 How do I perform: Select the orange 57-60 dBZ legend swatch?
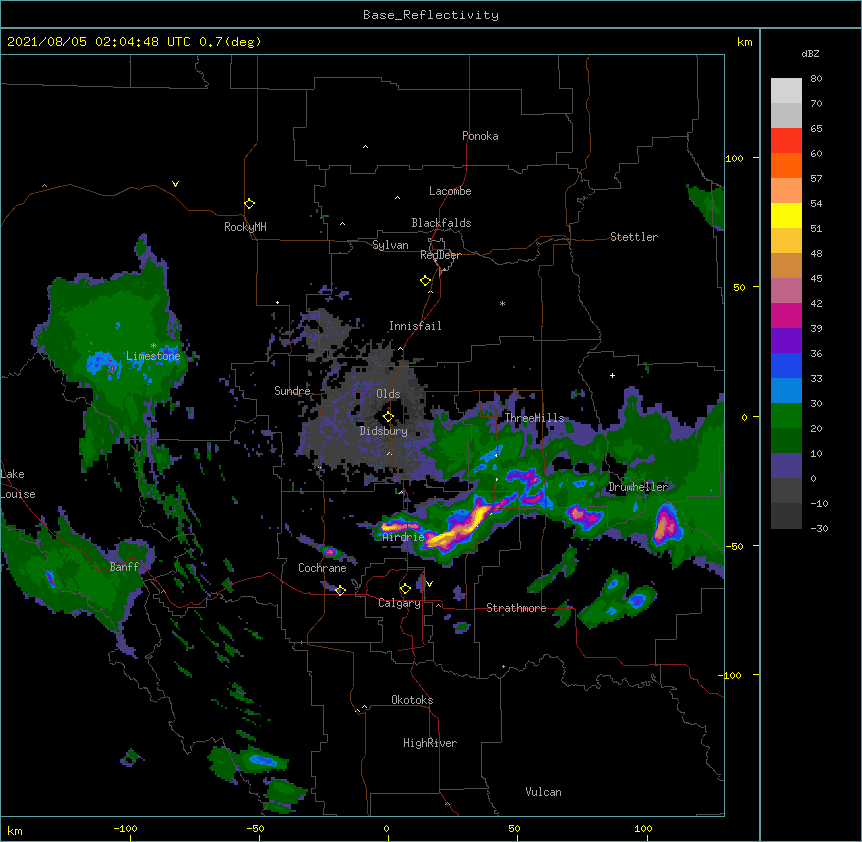[786, 165]
